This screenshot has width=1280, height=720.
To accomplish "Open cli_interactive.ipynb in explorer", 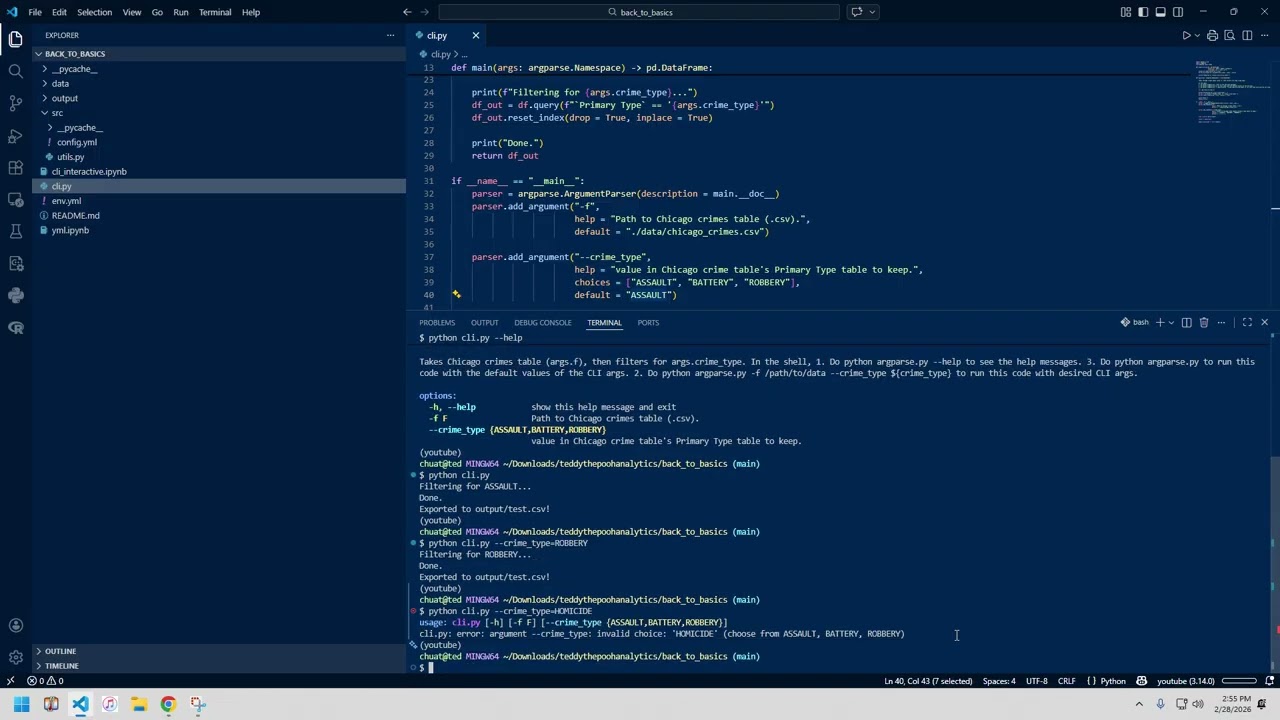I will click(89, 172).
